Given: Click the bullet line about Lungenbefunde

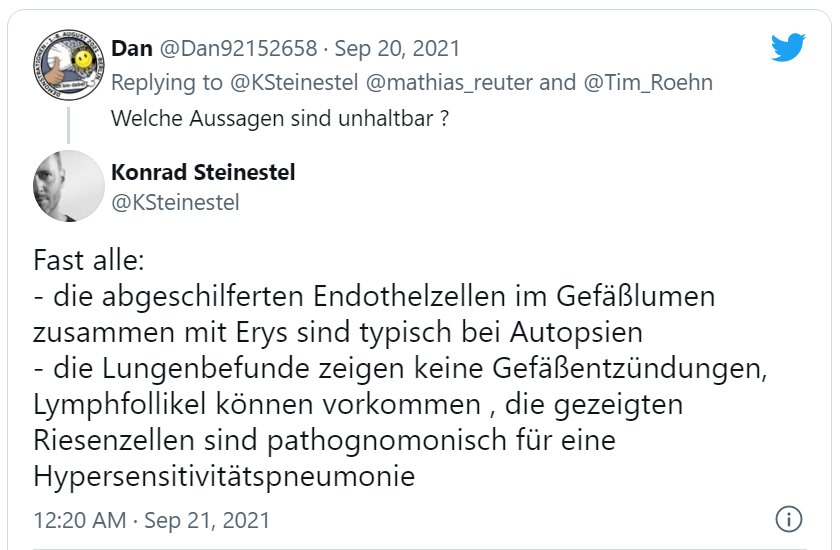Looking at the screenshot, I should pos(400,370).
